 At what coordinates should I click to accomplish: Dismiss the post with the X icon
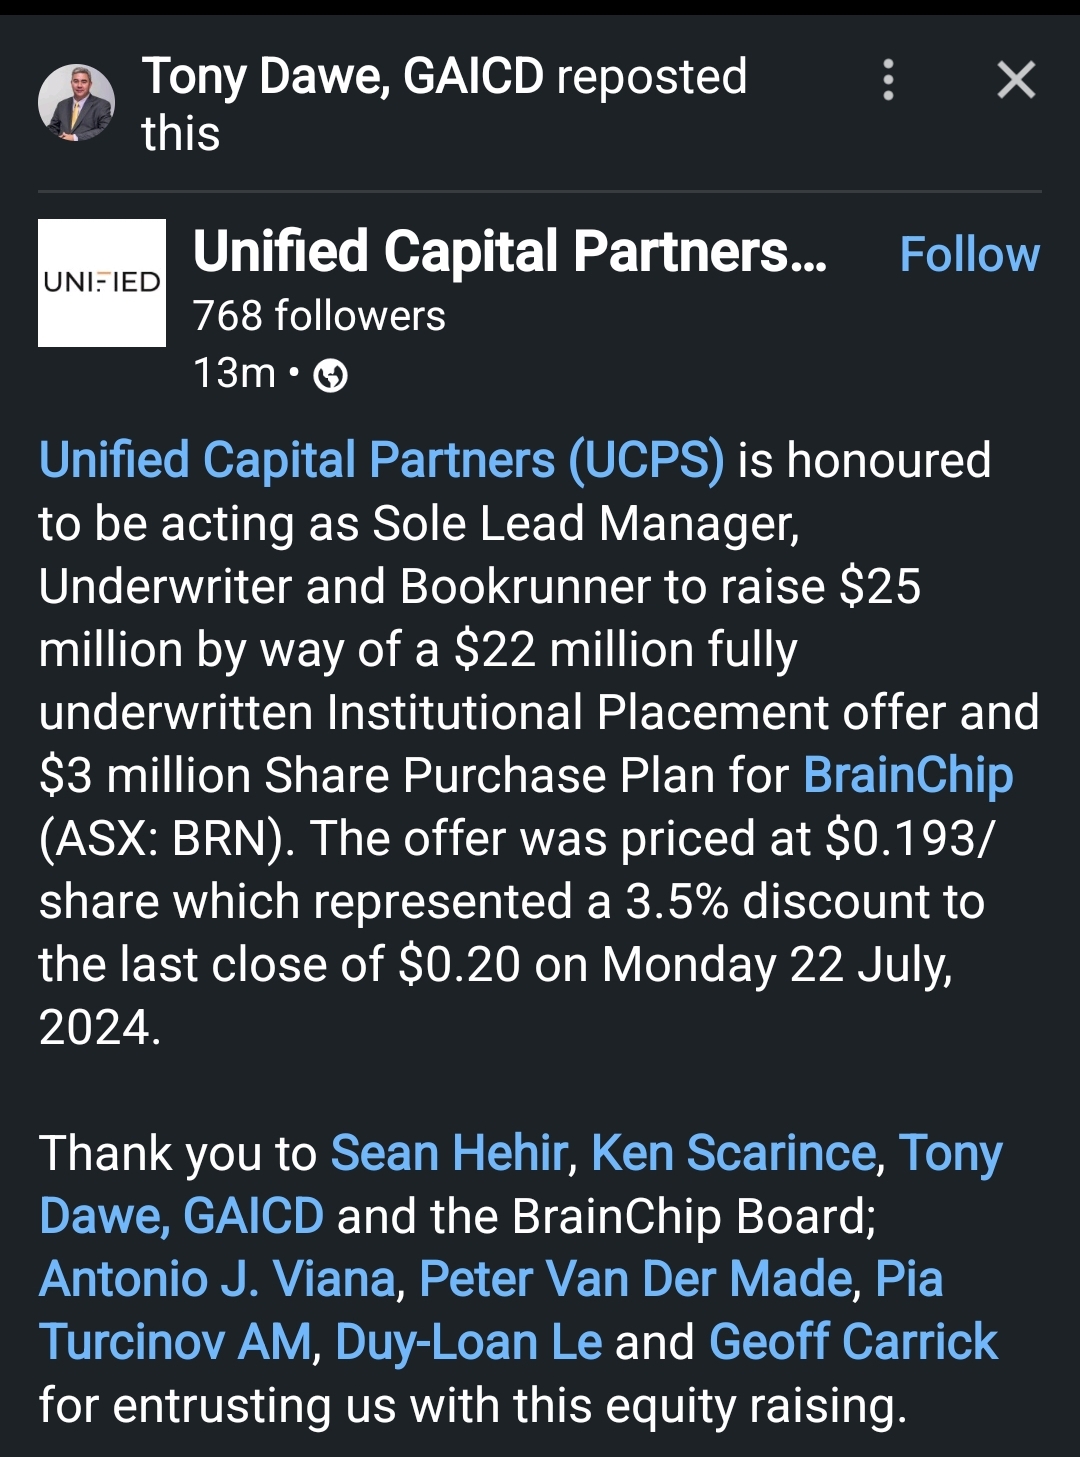pyautogui.click(x=1016, y=80)
